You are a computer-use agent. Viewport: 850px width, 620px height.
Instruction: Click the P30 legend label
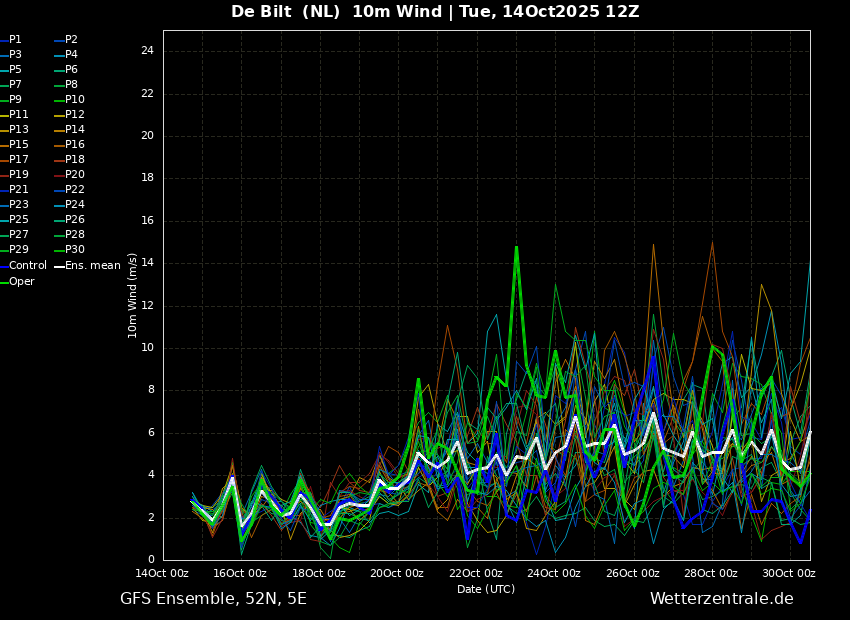[69, 250]
